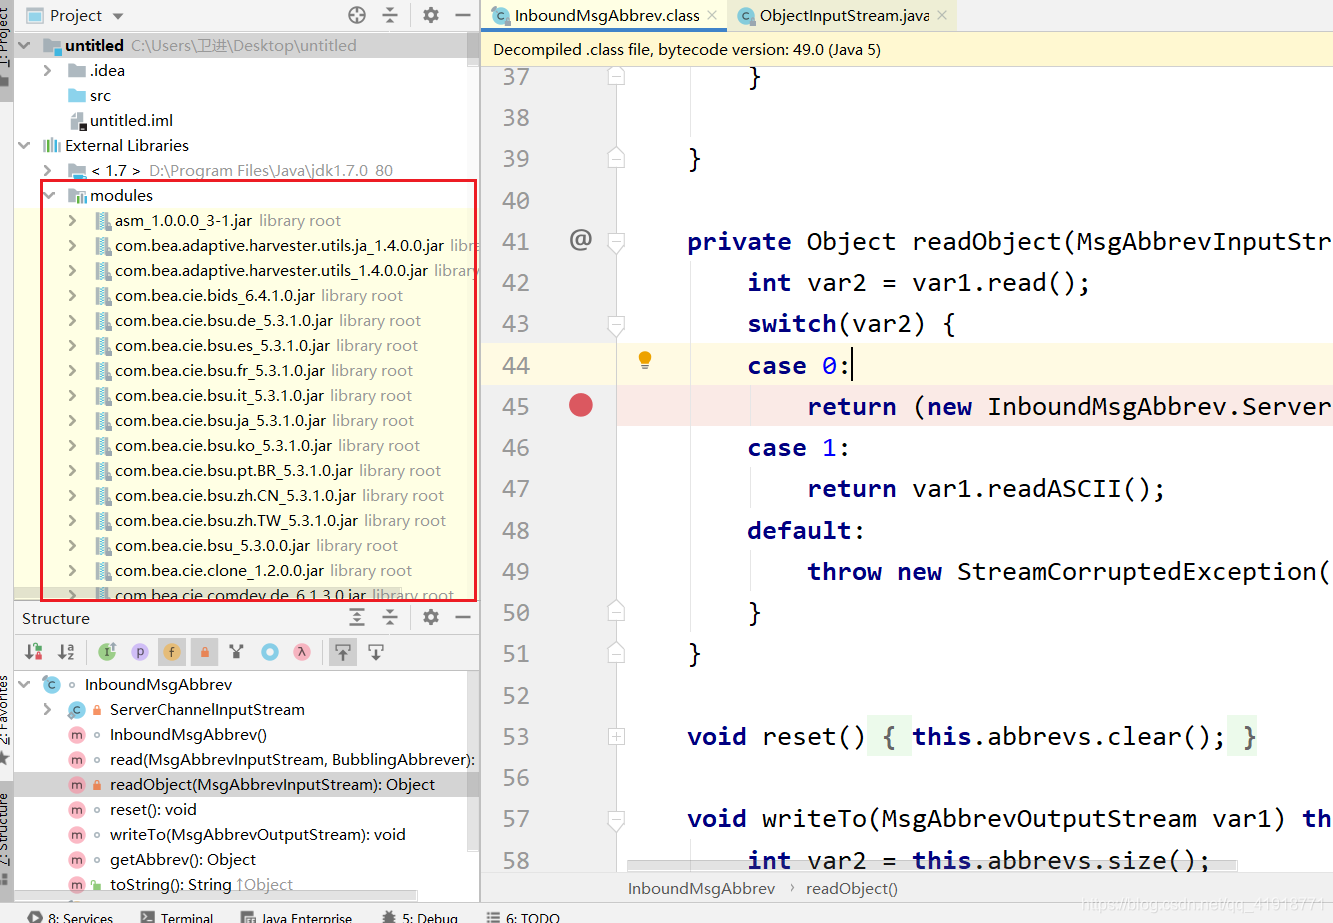Select writeTo method in Structure
The image size is (1333, 923).
pyautogui.click(x=257, y=834)
